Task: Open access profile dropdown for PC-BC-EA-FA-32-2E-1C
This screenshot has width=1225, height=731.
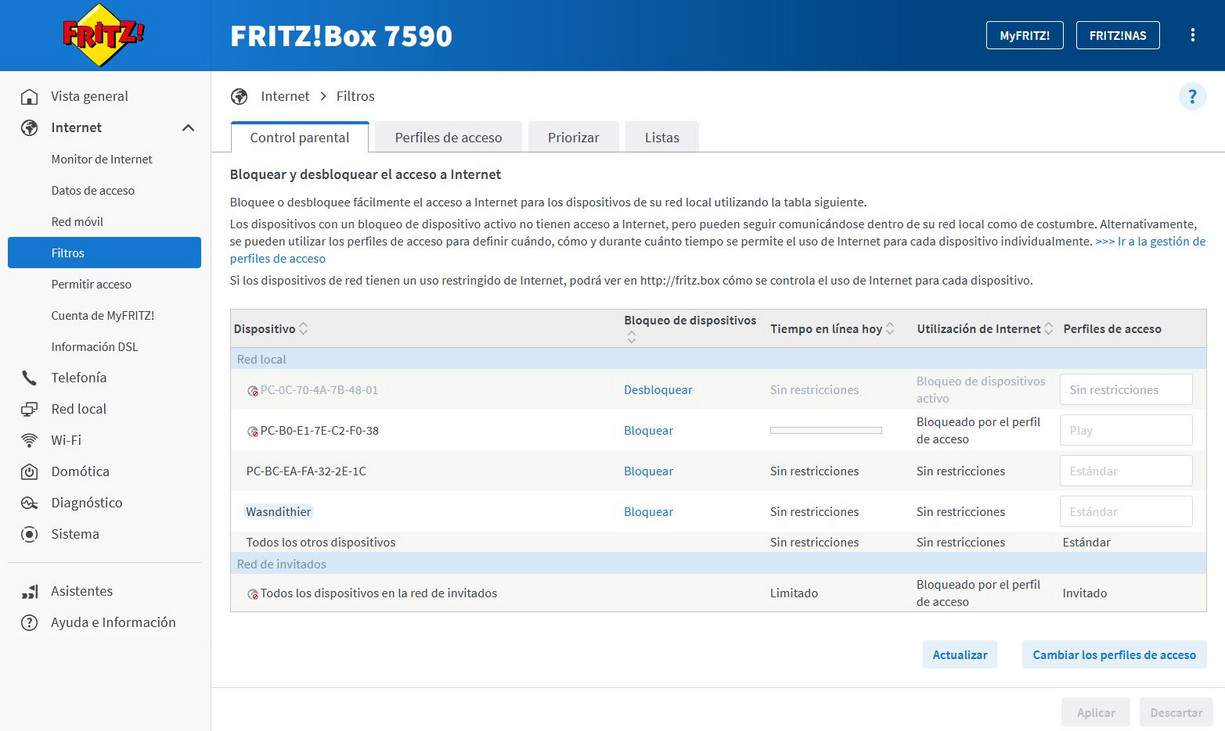Action: 1126,471
